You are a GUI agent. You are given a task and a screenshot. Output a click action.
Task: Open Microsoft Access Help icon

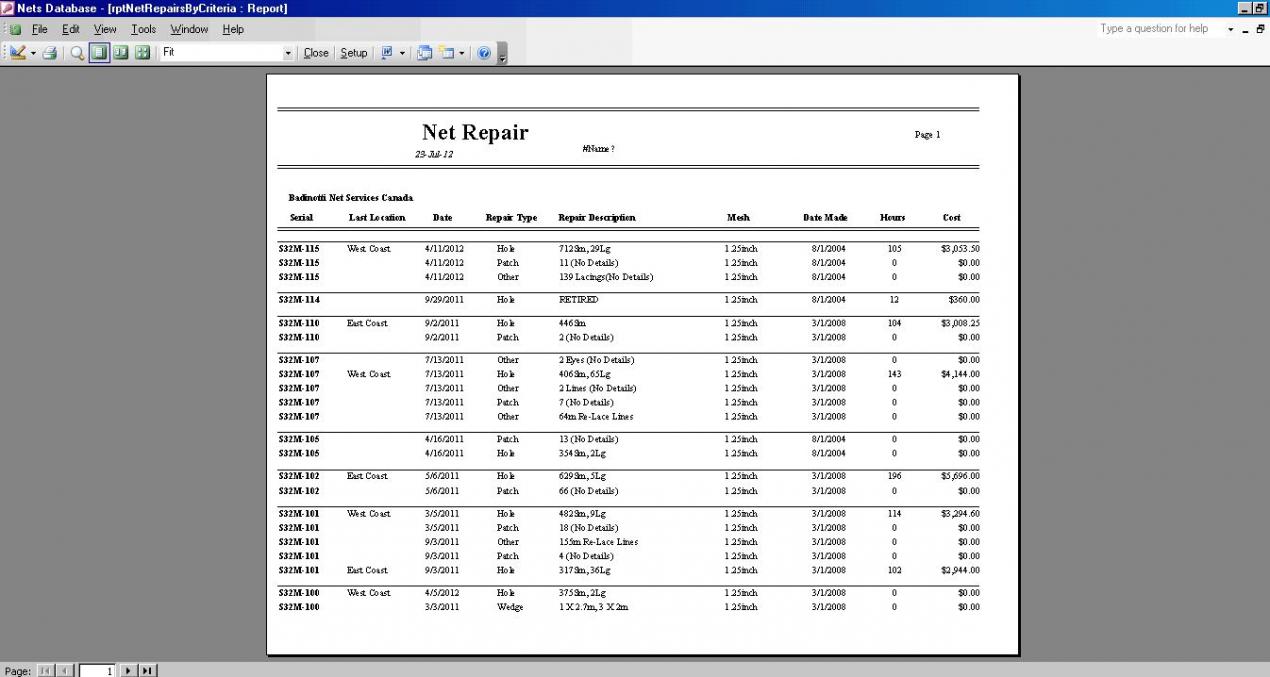pyautogui.click(x=484, y=53)
